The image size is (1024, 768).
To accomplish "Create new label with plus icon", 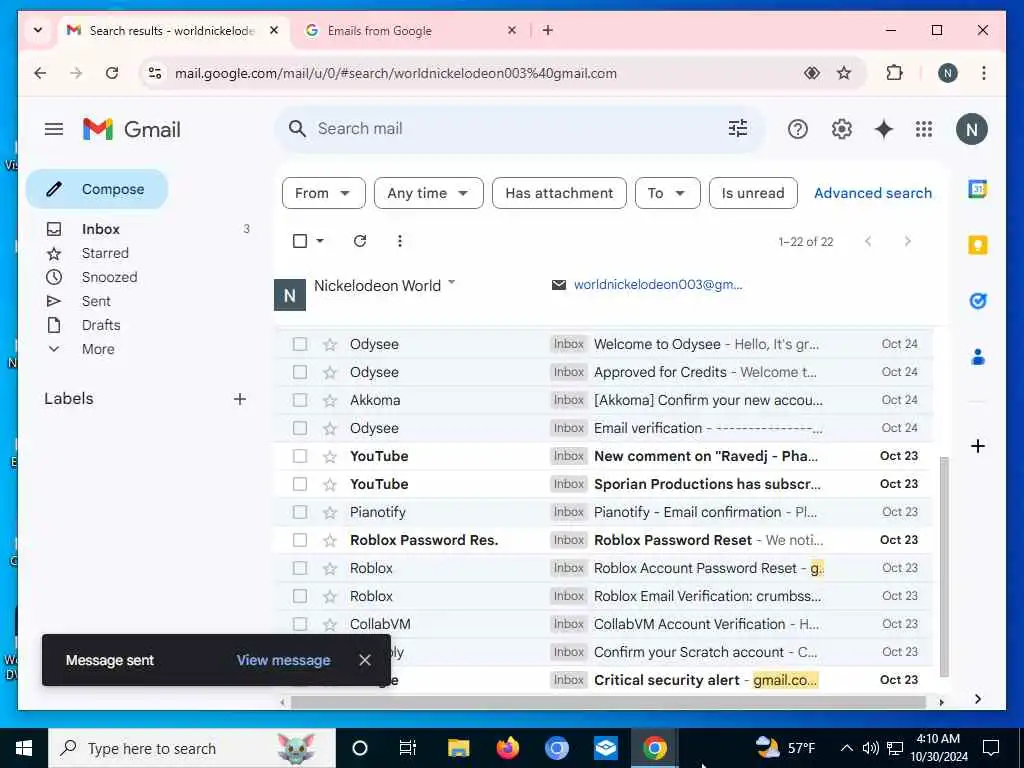I will pyautogui.click(x=240, y=399).
